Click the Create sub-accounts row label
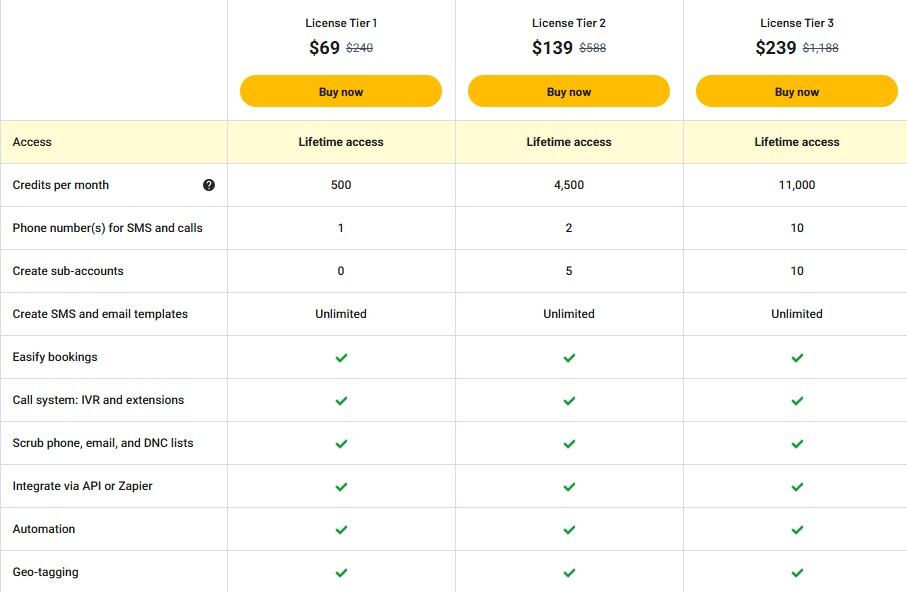 (x=66, y=271)
